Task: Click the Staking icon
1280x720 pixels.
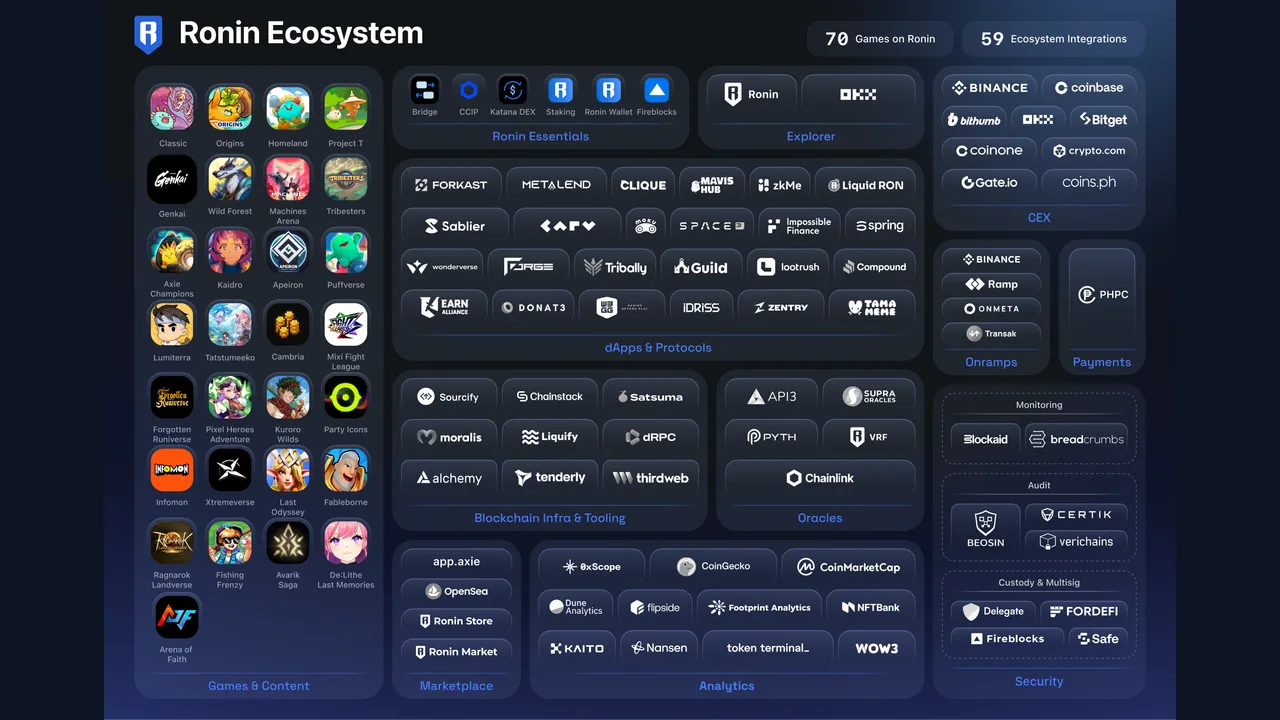Action: click(x=561, y=90)
